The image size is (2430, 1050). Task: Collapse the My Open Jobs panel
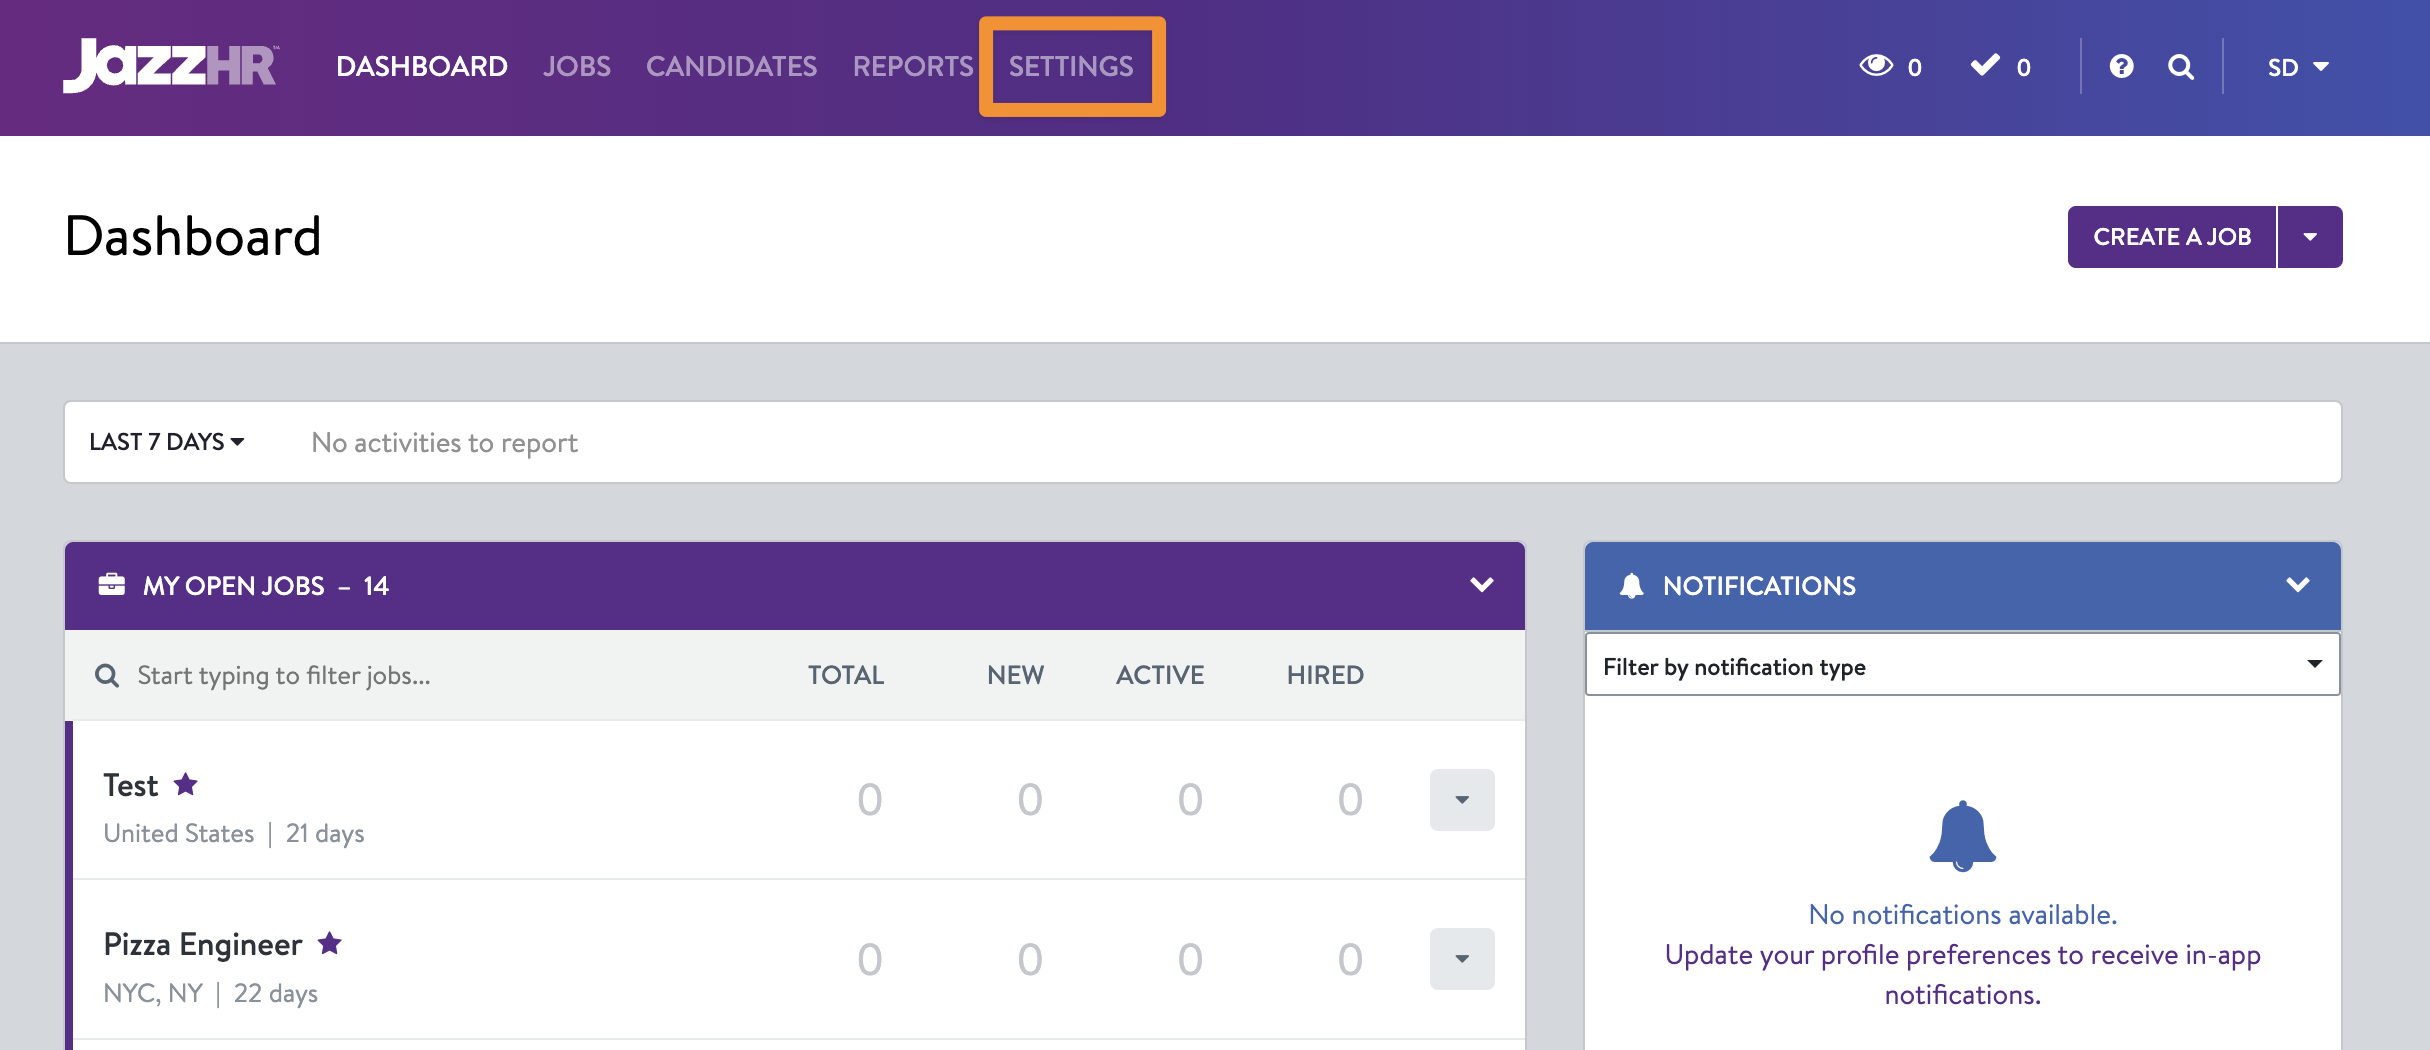(1482, 585)
